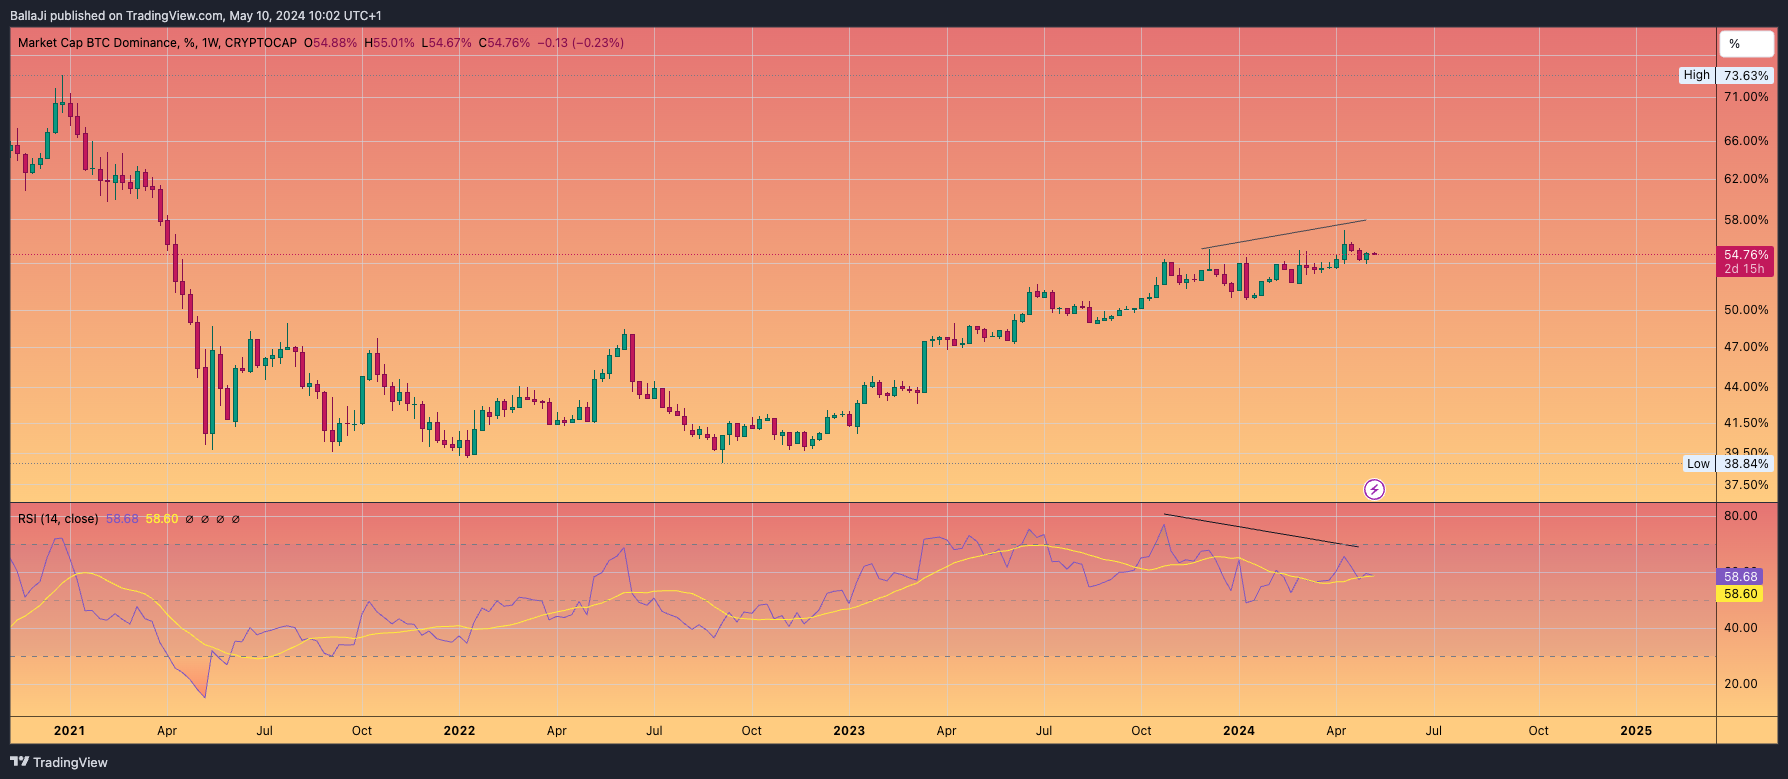Click the RSI (14, close) indicator label

click(x=58, y=519)
